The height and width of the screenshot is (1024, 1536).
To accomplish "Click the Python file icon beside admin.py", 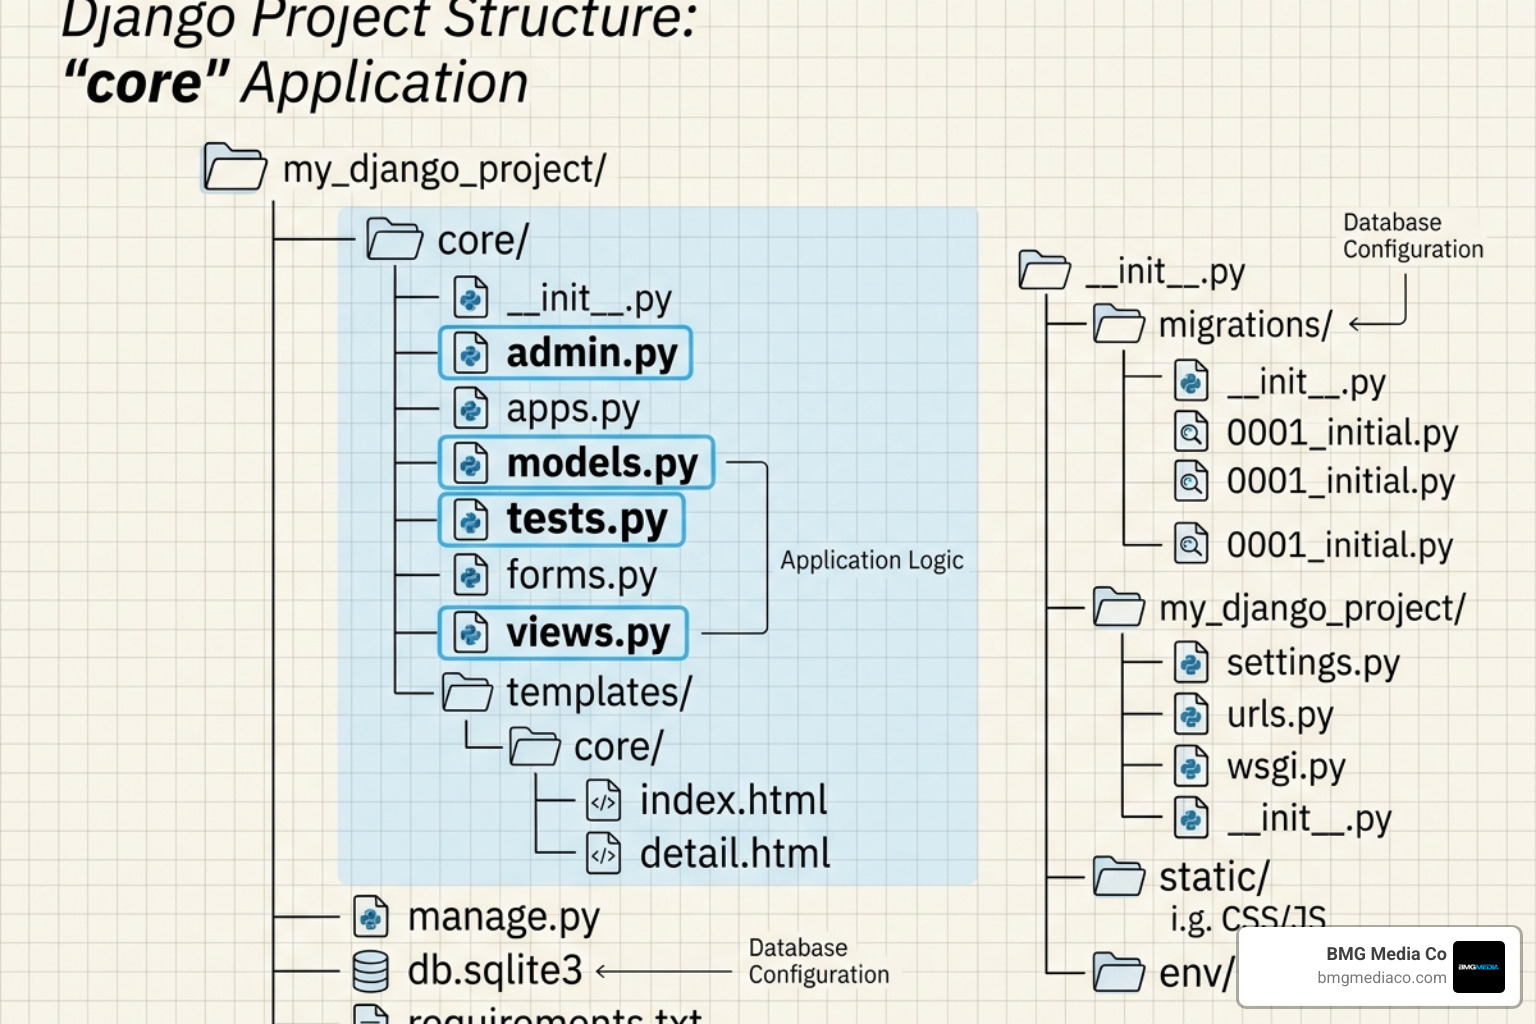I will point(471,353).
